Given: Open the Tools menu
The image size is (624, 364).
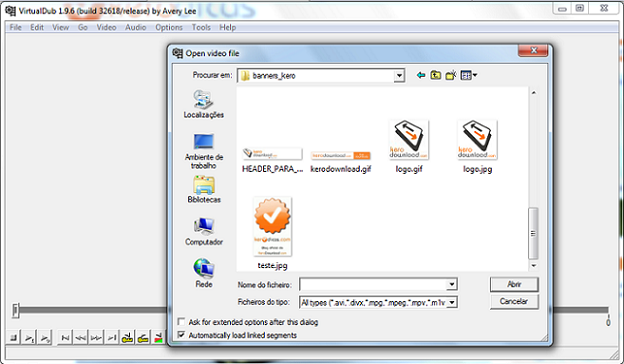Looking at the screenshot, I should click(201, 27).
